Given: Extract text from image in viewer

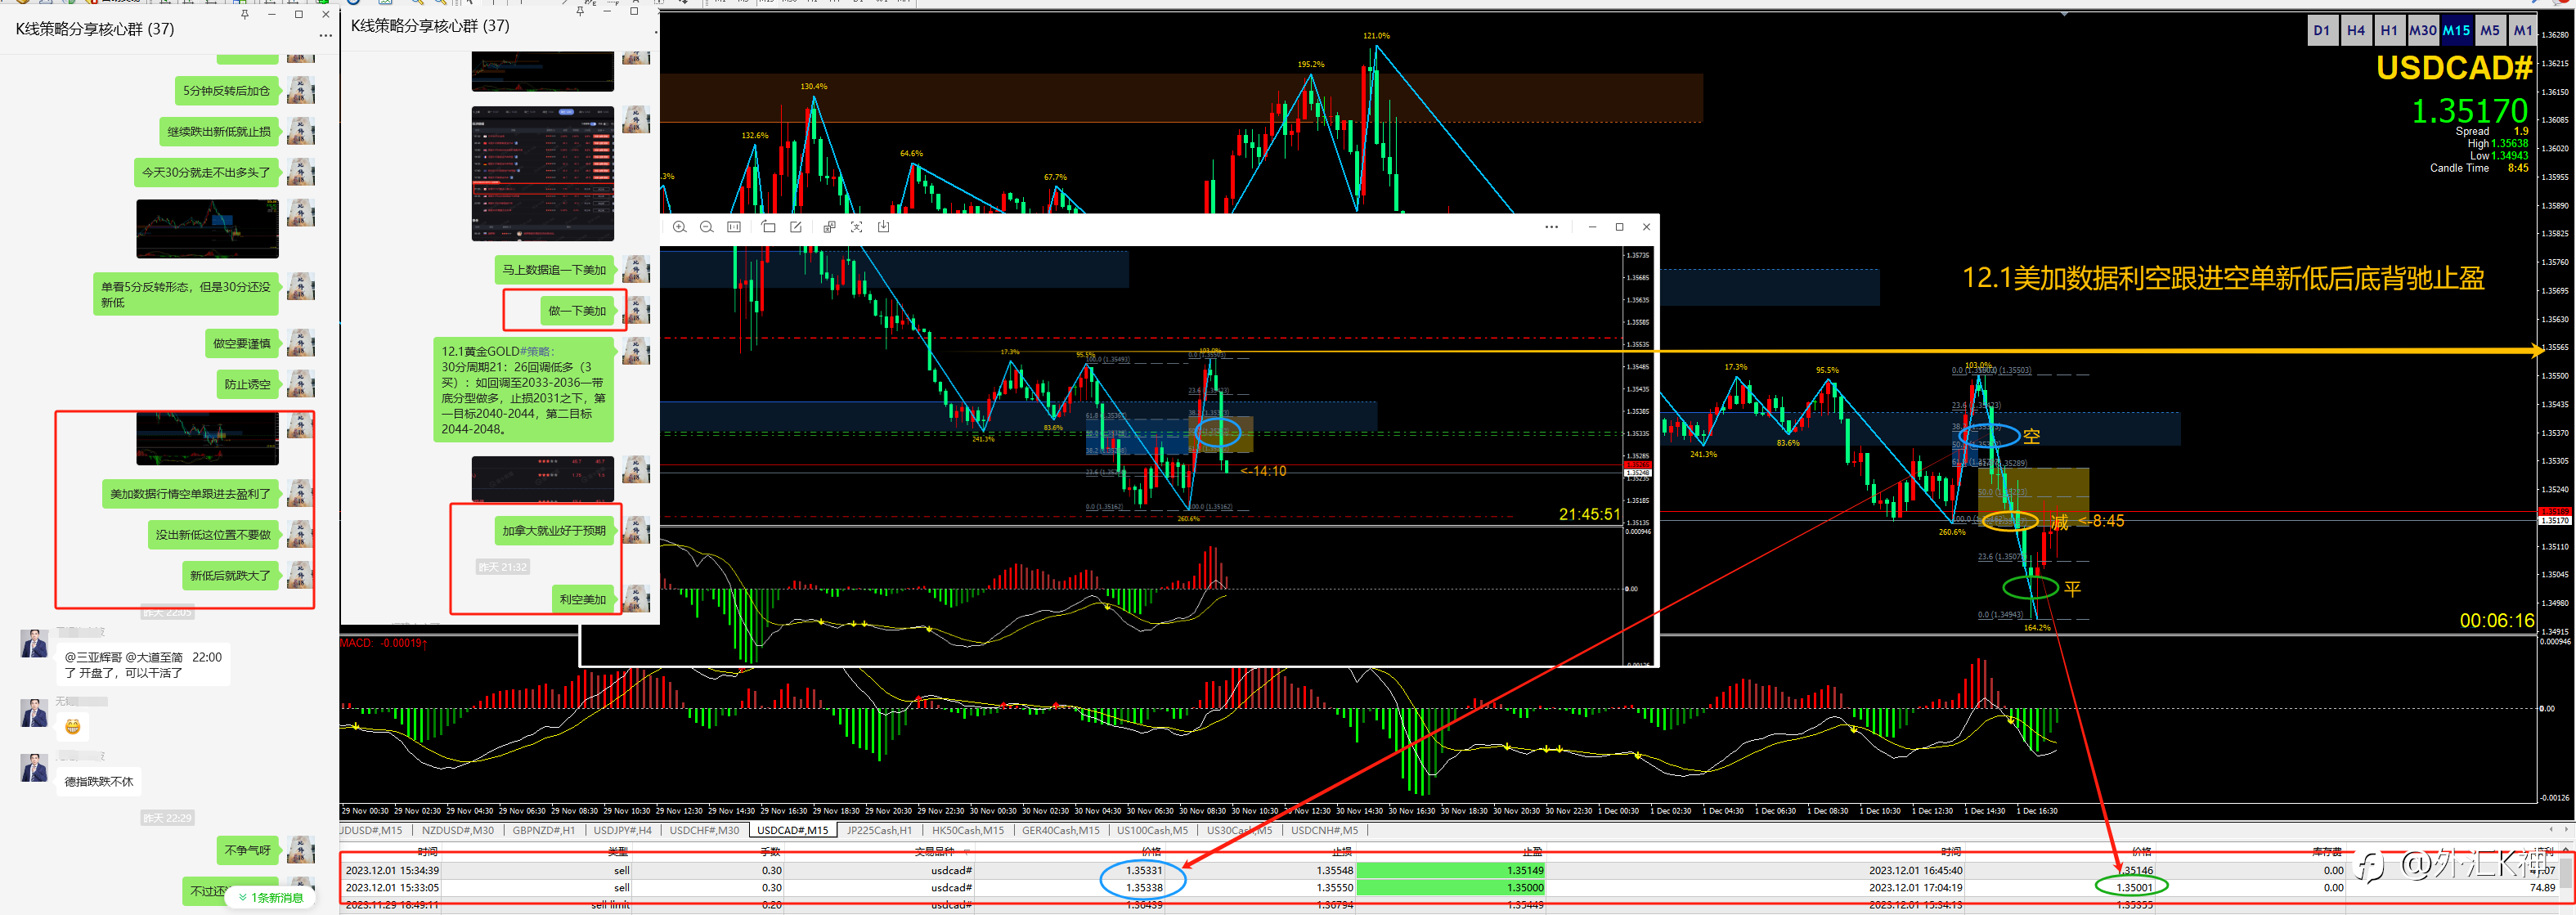Looking at the screenshot, I should (x=856, y=227).
